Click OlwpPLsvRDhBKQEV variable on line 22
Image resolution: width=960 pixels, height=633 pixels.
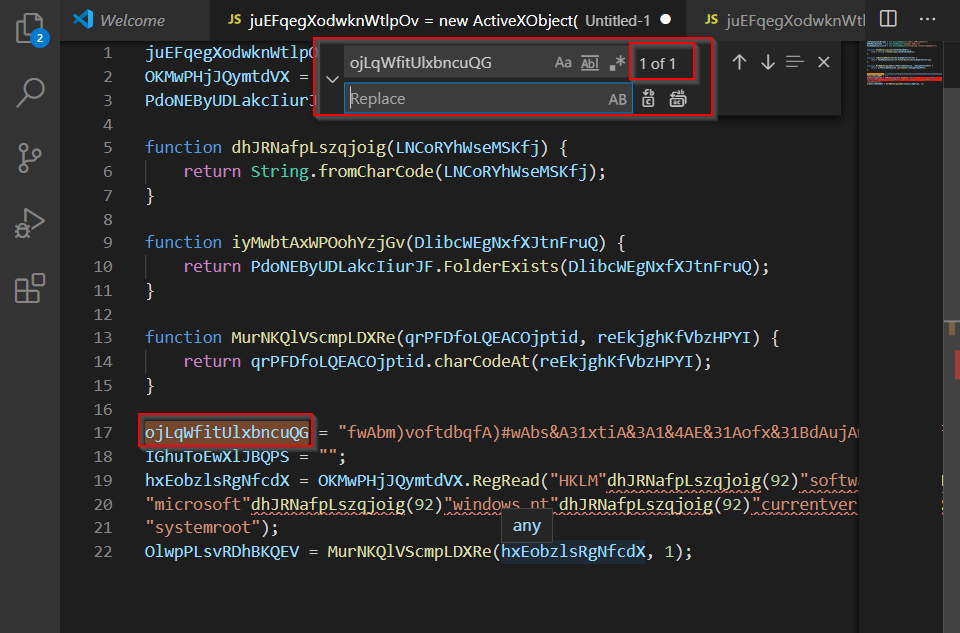tap(222, 551)
